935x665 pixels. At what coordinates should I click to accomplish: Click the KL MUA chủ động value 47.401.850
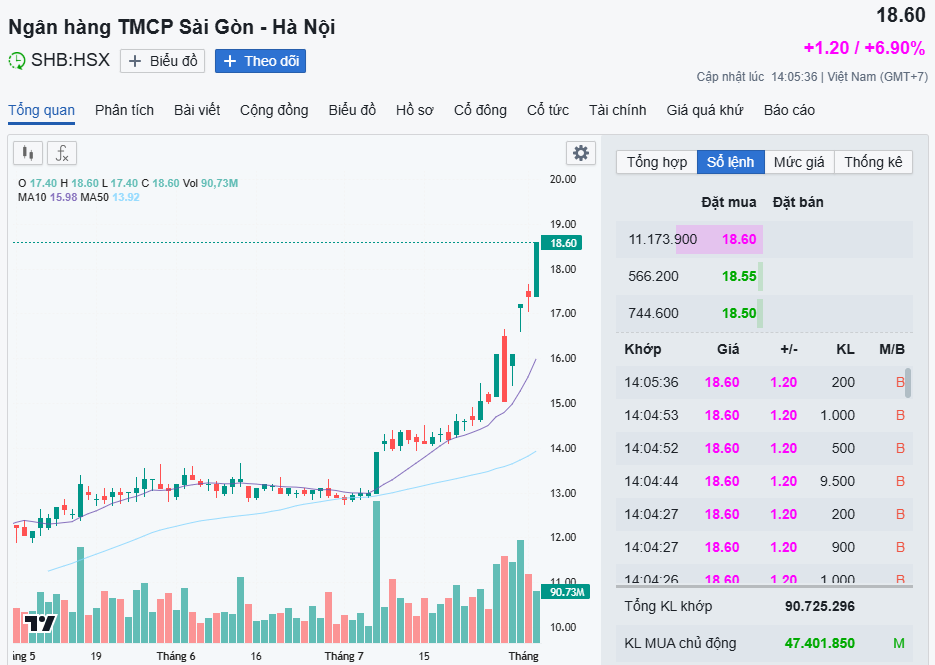tap(819, 643)
